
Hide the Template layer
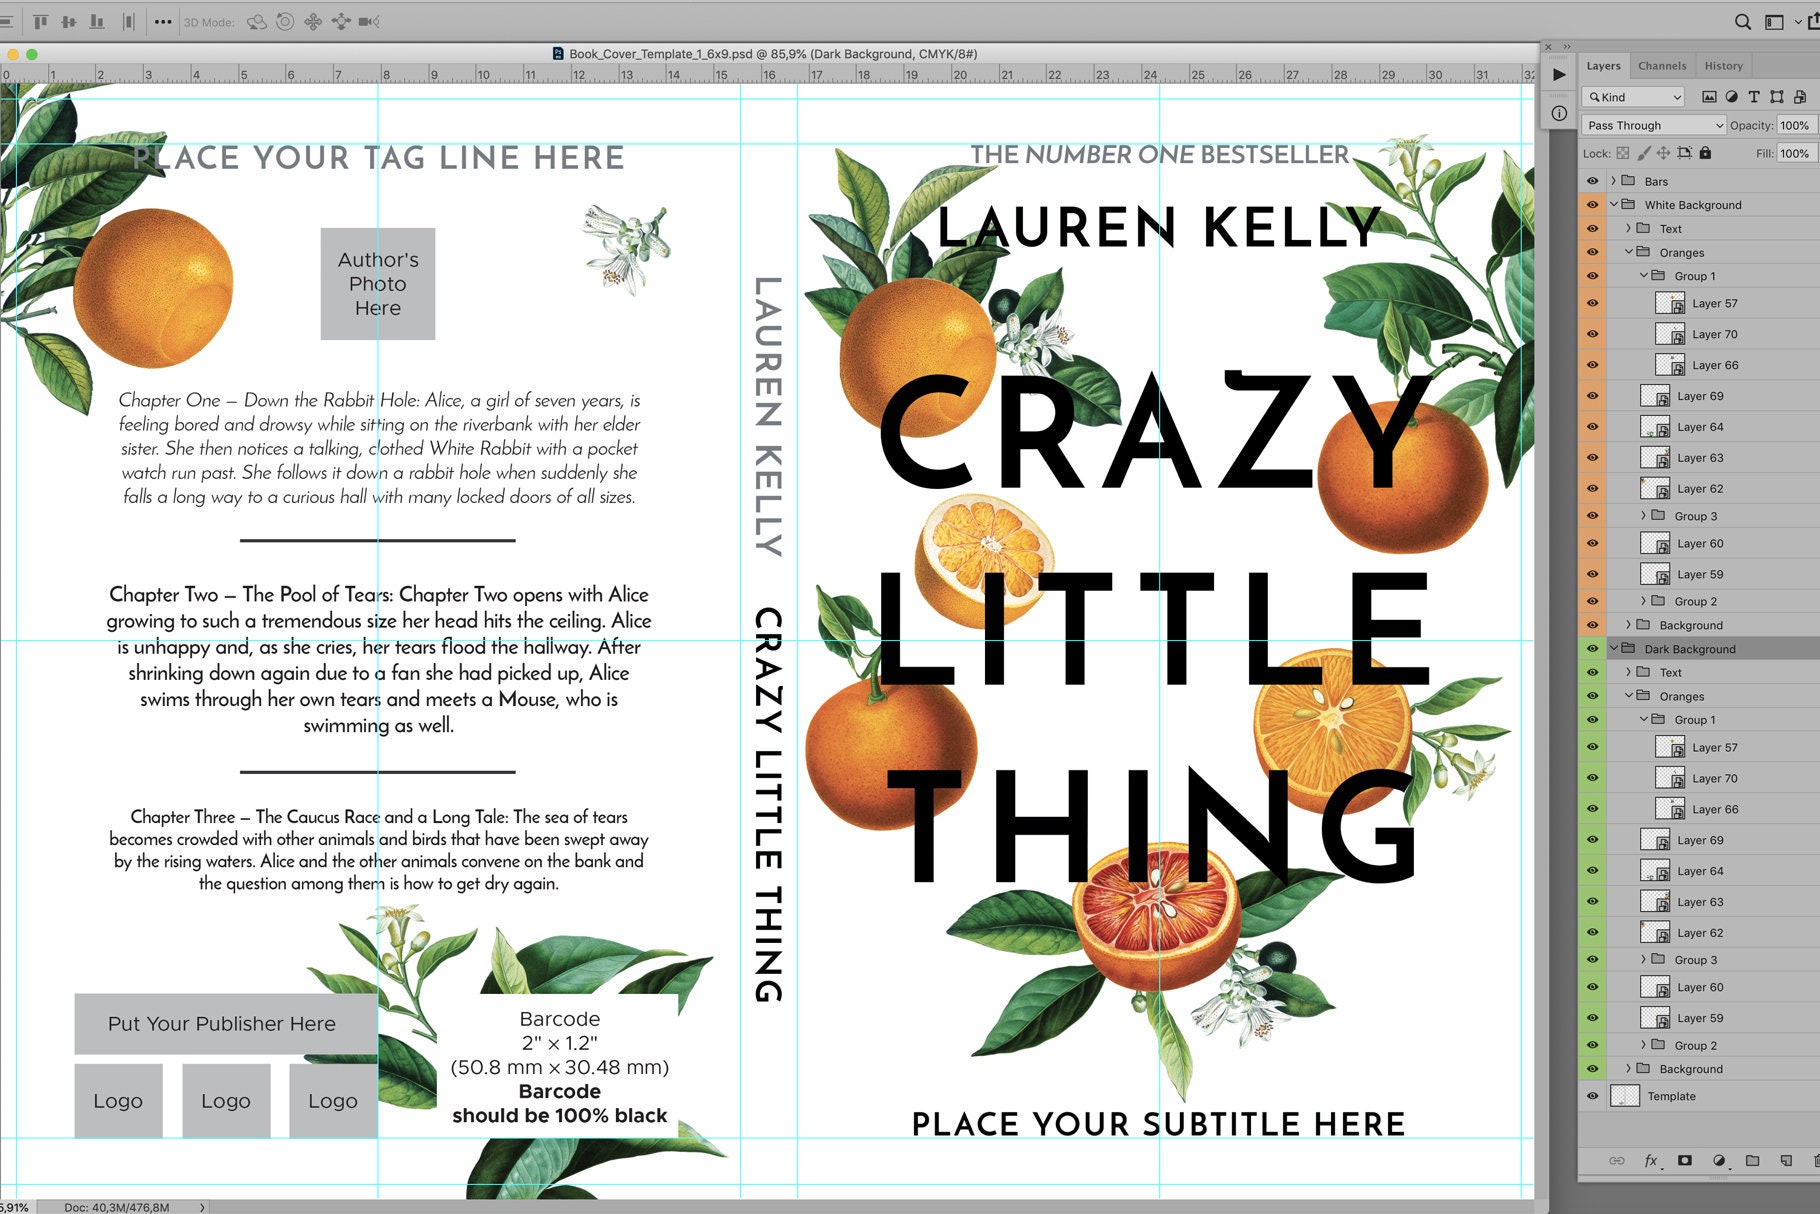tap(1593, 1095)
